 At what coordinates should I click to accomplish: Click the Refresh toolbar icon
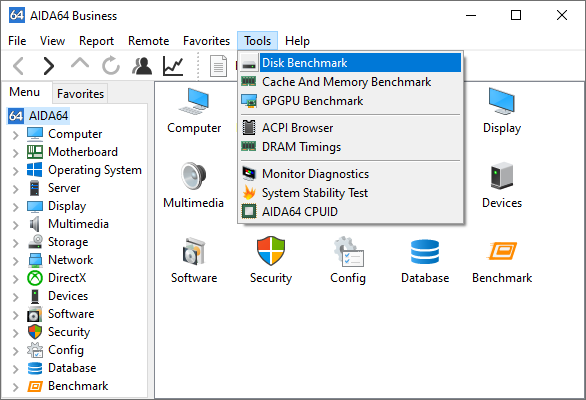point(111,66)
